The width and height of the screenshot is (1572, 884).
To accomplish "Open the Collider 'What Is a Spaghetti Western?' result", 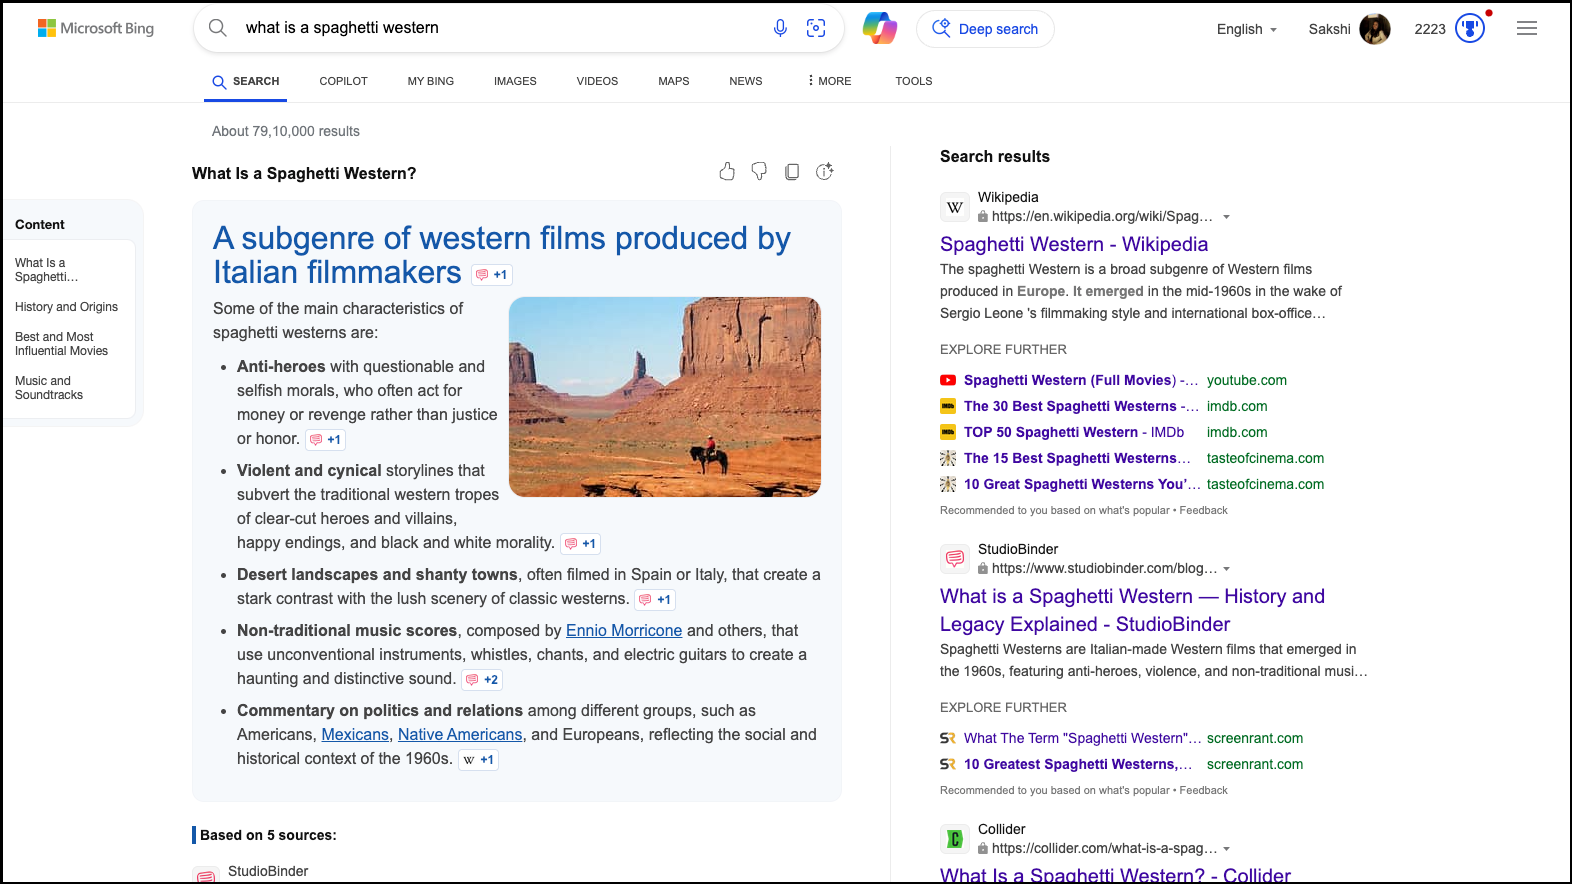I will pyautogui.click(x=1115, y=875).
